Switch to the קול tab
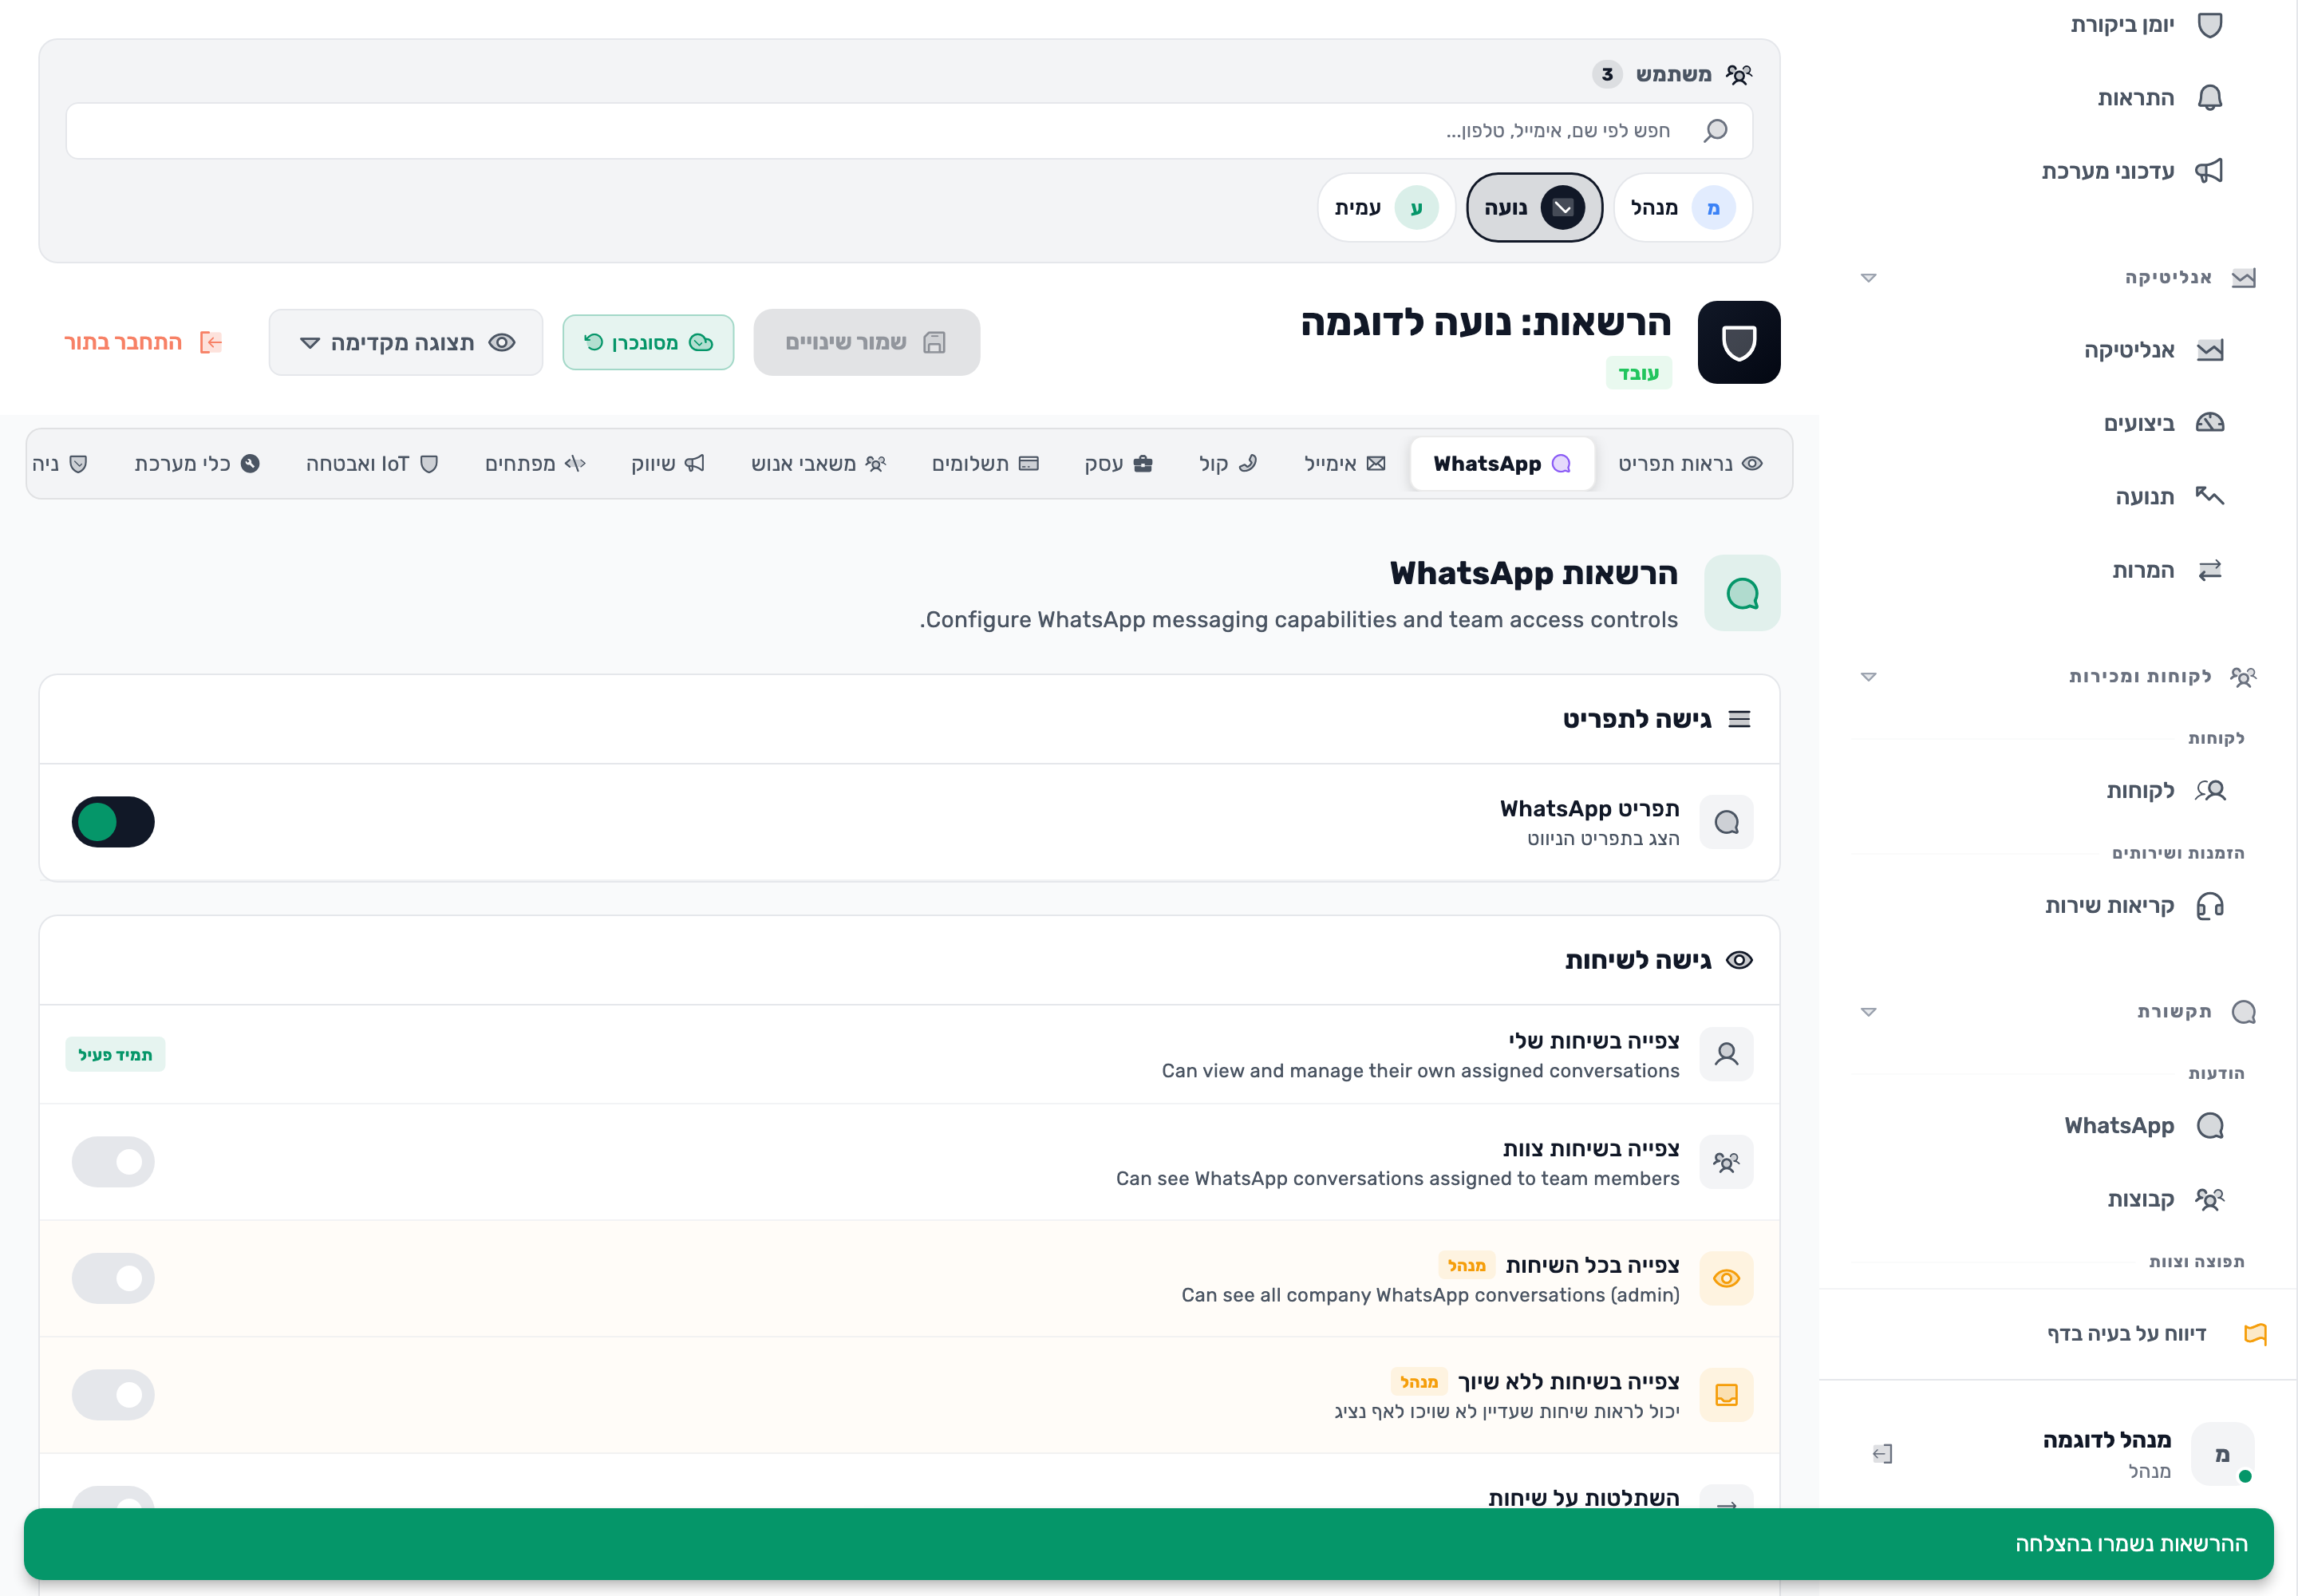This screenshot has width=2298, height=1596. (x=1227, y=464)
